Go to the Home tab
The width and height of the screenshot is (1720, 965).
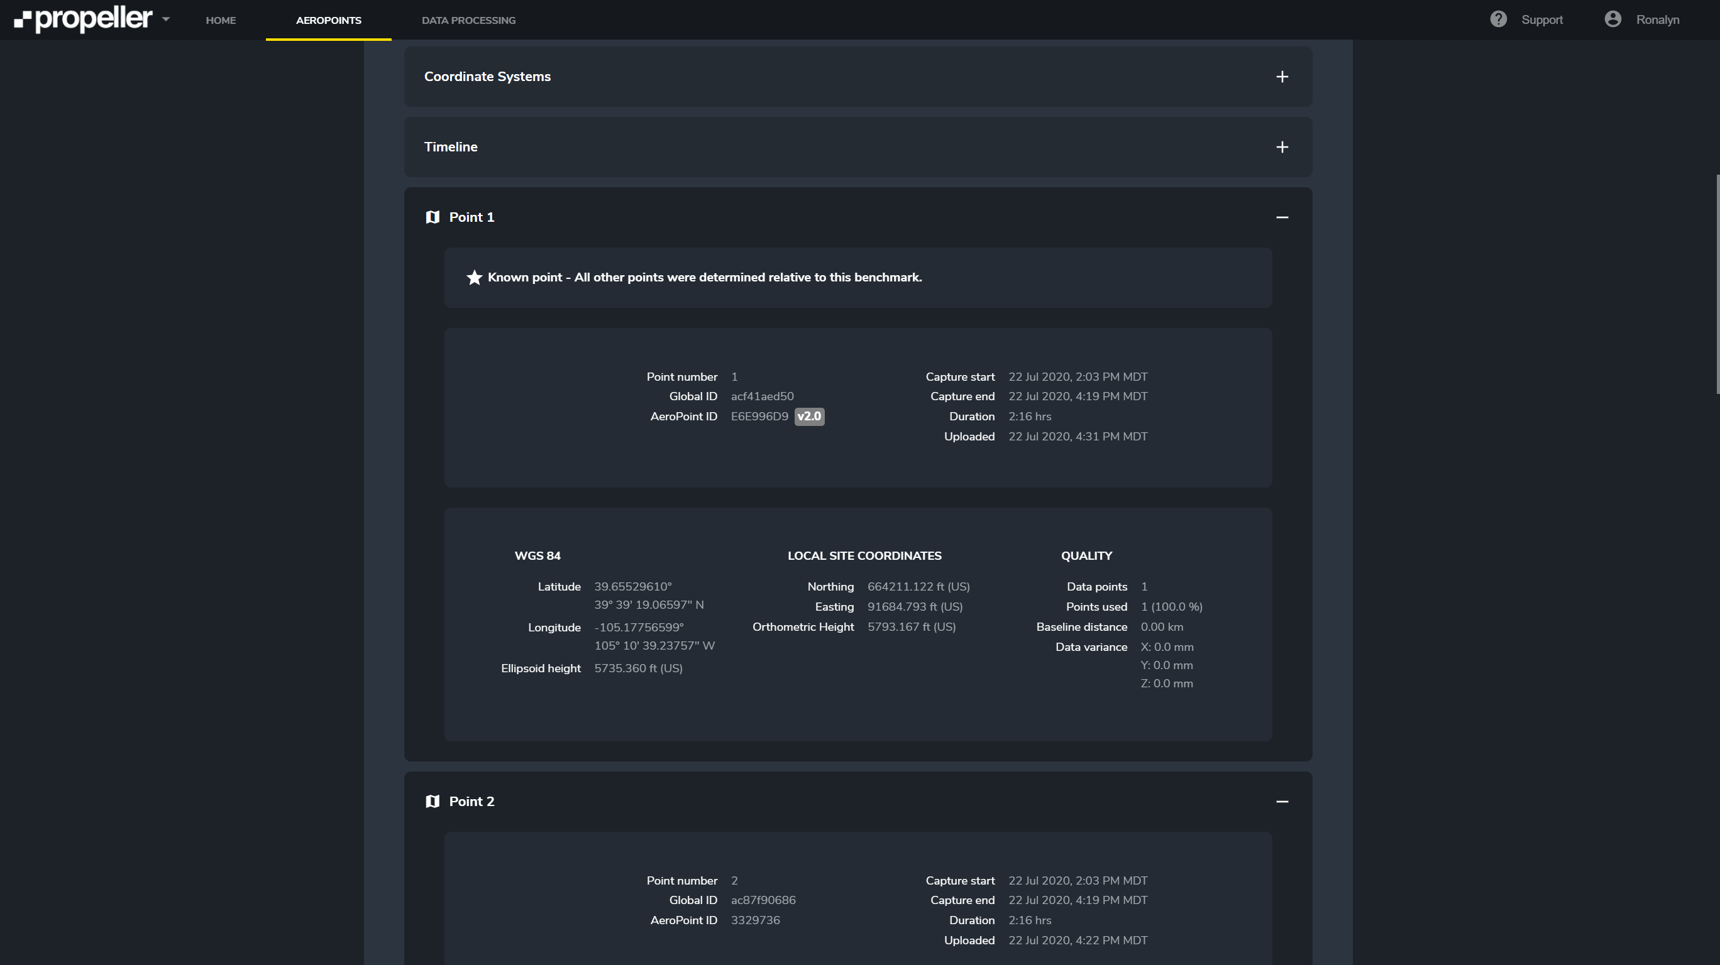point(221,20)
